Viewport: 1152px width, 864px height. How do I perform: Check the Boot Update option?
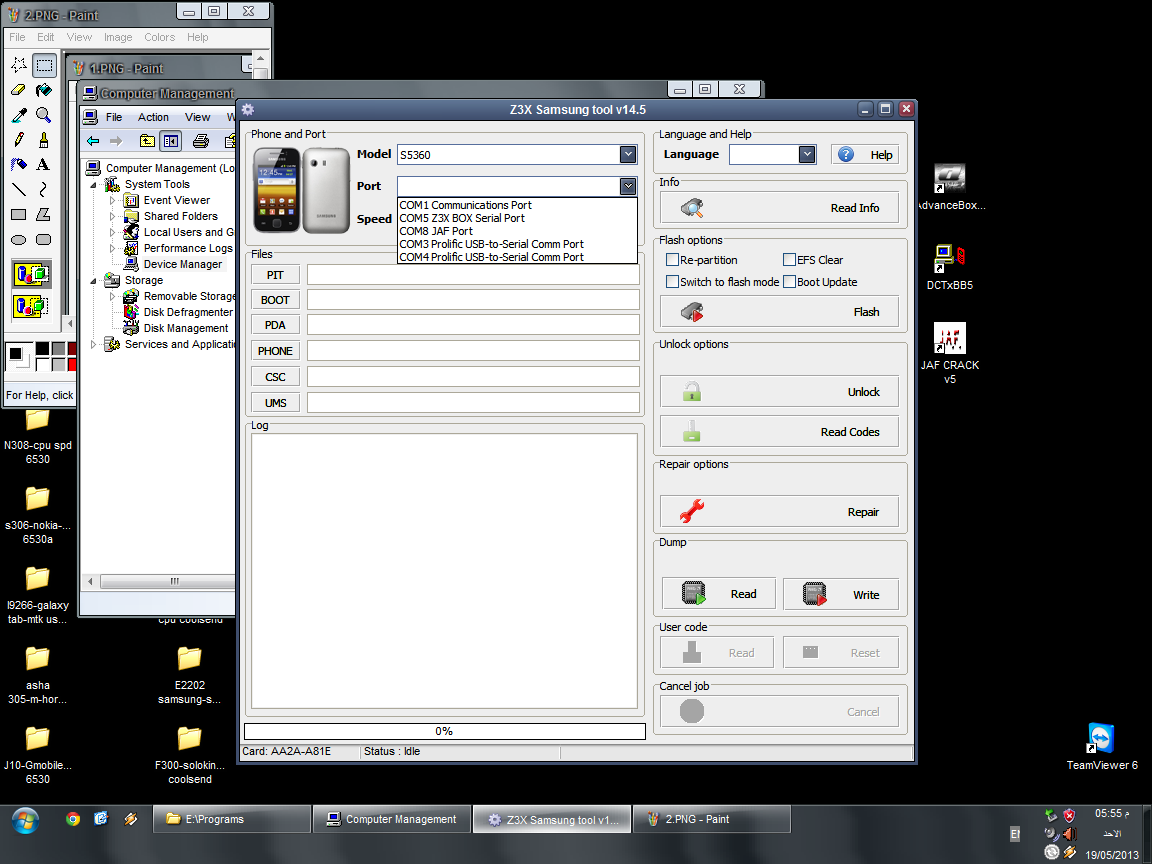pyautogui.click(x=789, y=281)
